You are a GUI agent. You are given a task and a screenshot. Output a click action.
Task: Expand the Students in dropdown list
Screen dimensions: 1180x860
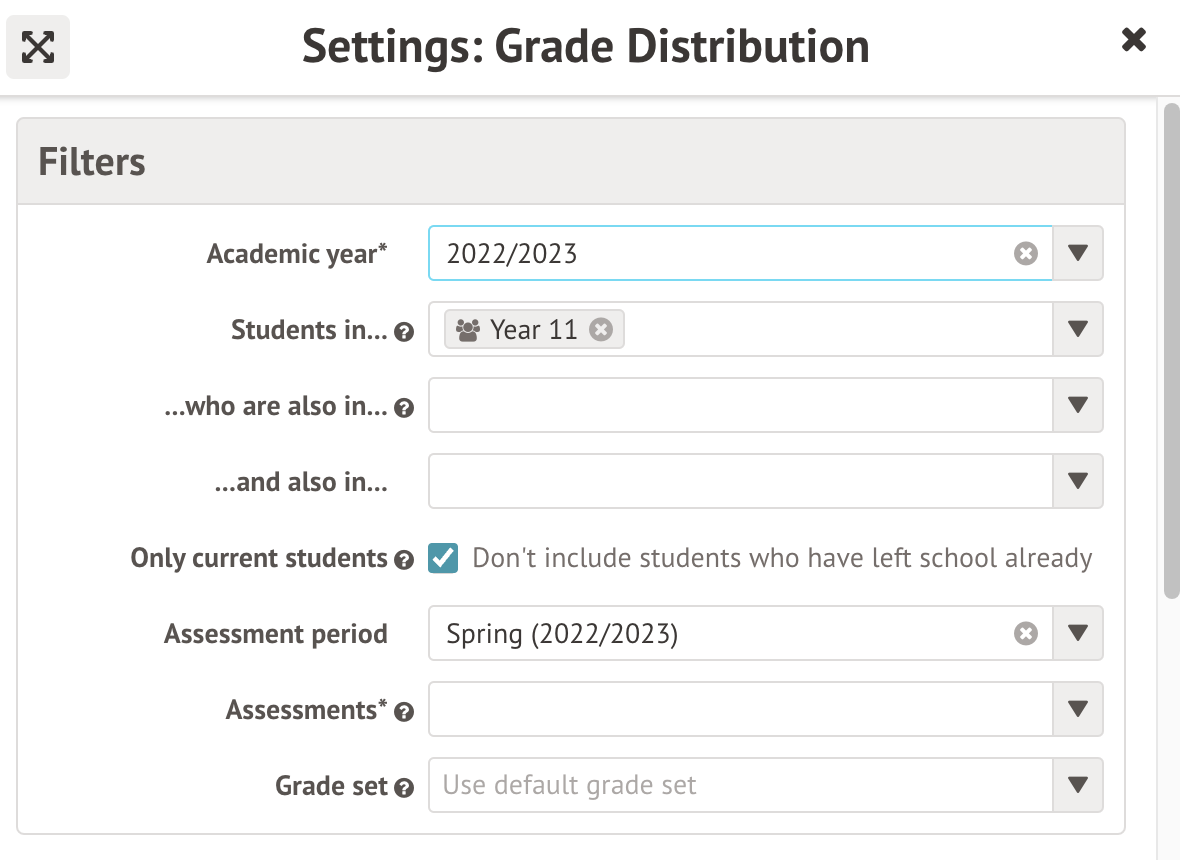pyautogui.click(x=1077, y=329)
